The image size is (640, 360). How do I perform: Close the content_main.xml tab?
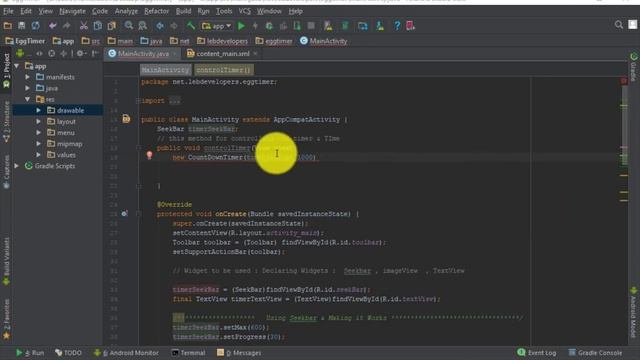(256, 54)
